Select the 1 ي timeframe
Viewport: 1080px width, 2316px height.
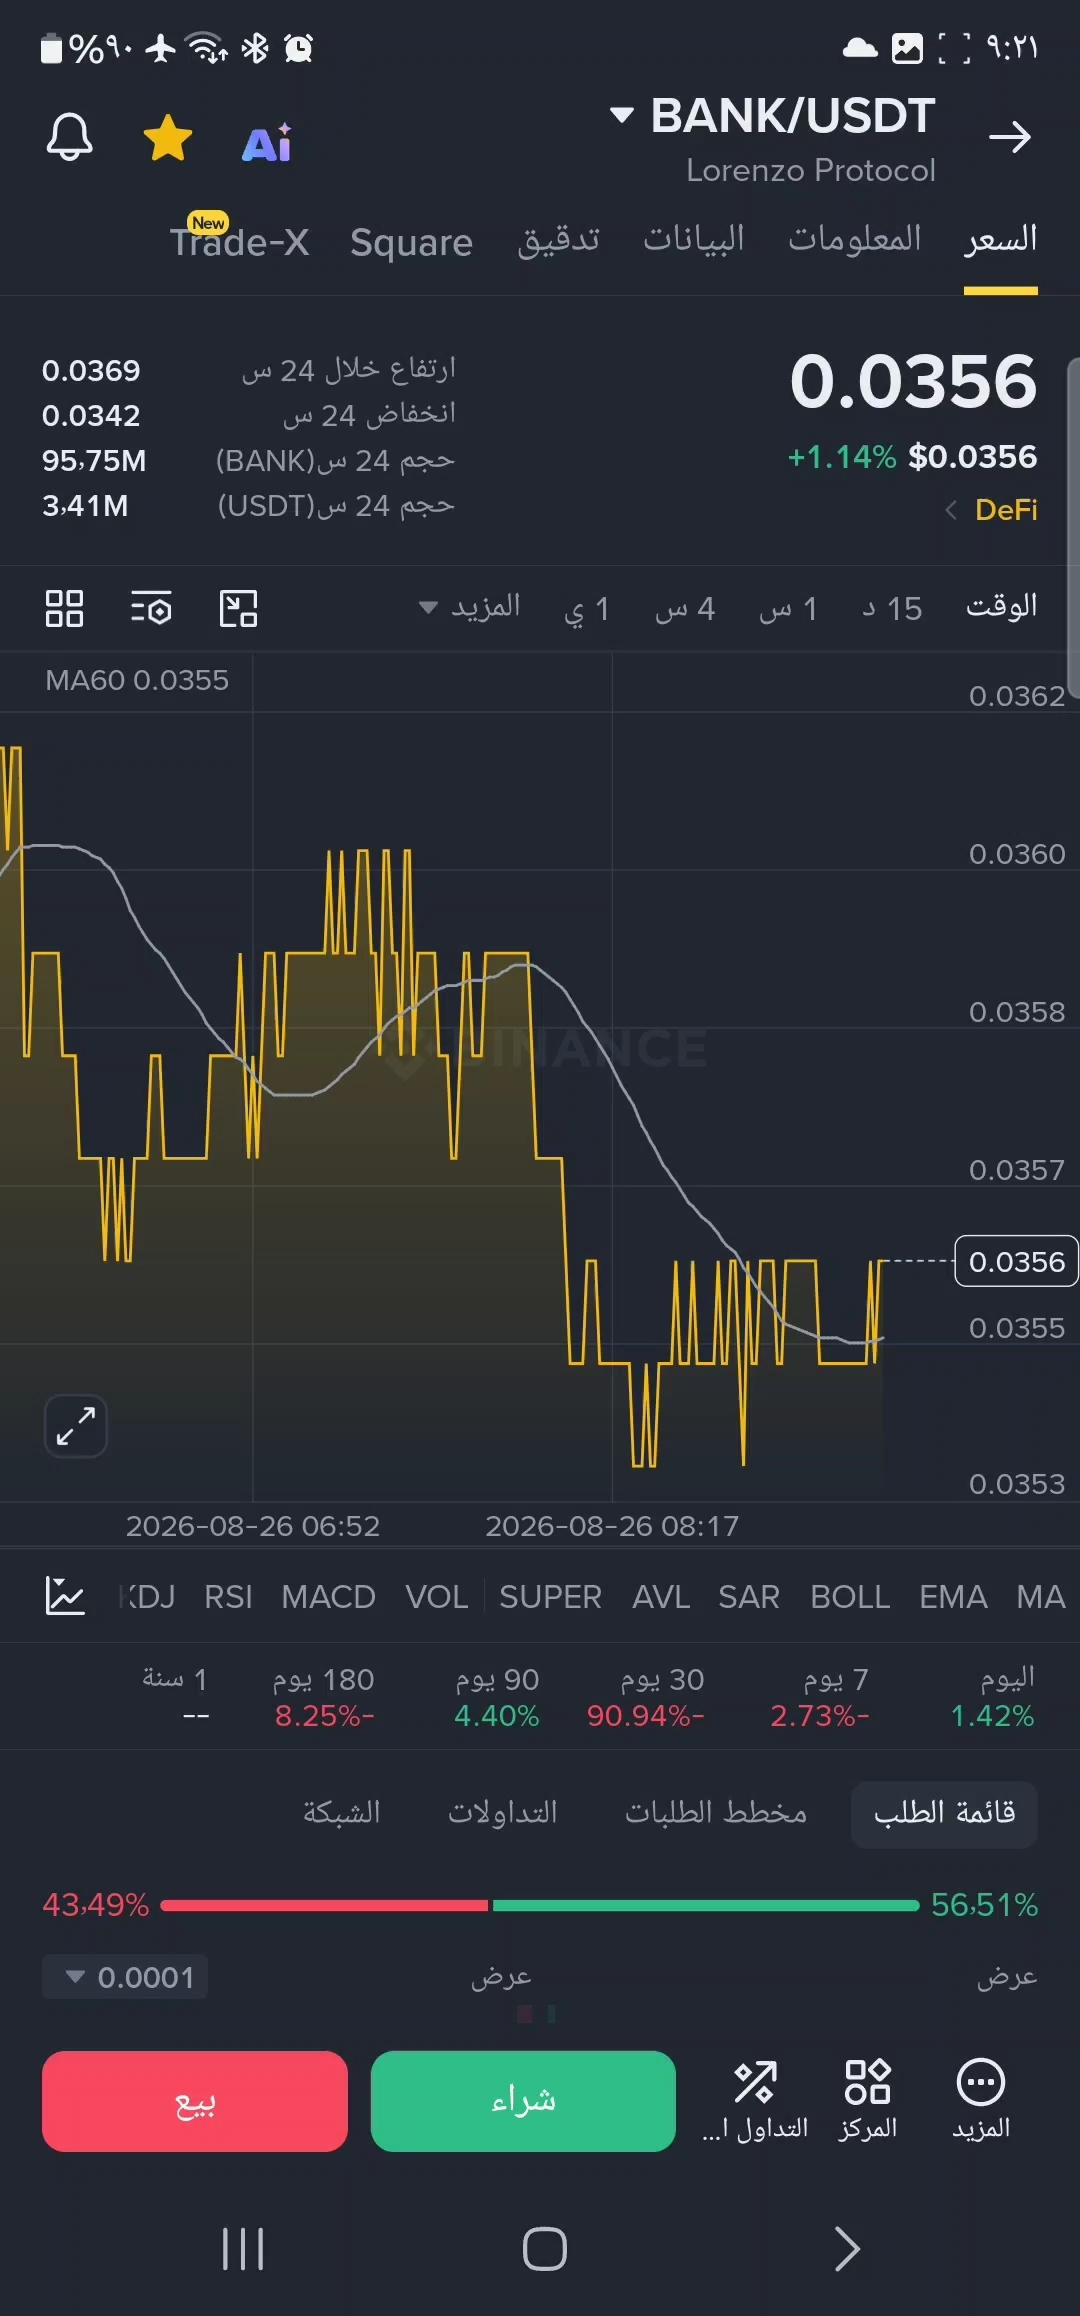coord(587,608)
